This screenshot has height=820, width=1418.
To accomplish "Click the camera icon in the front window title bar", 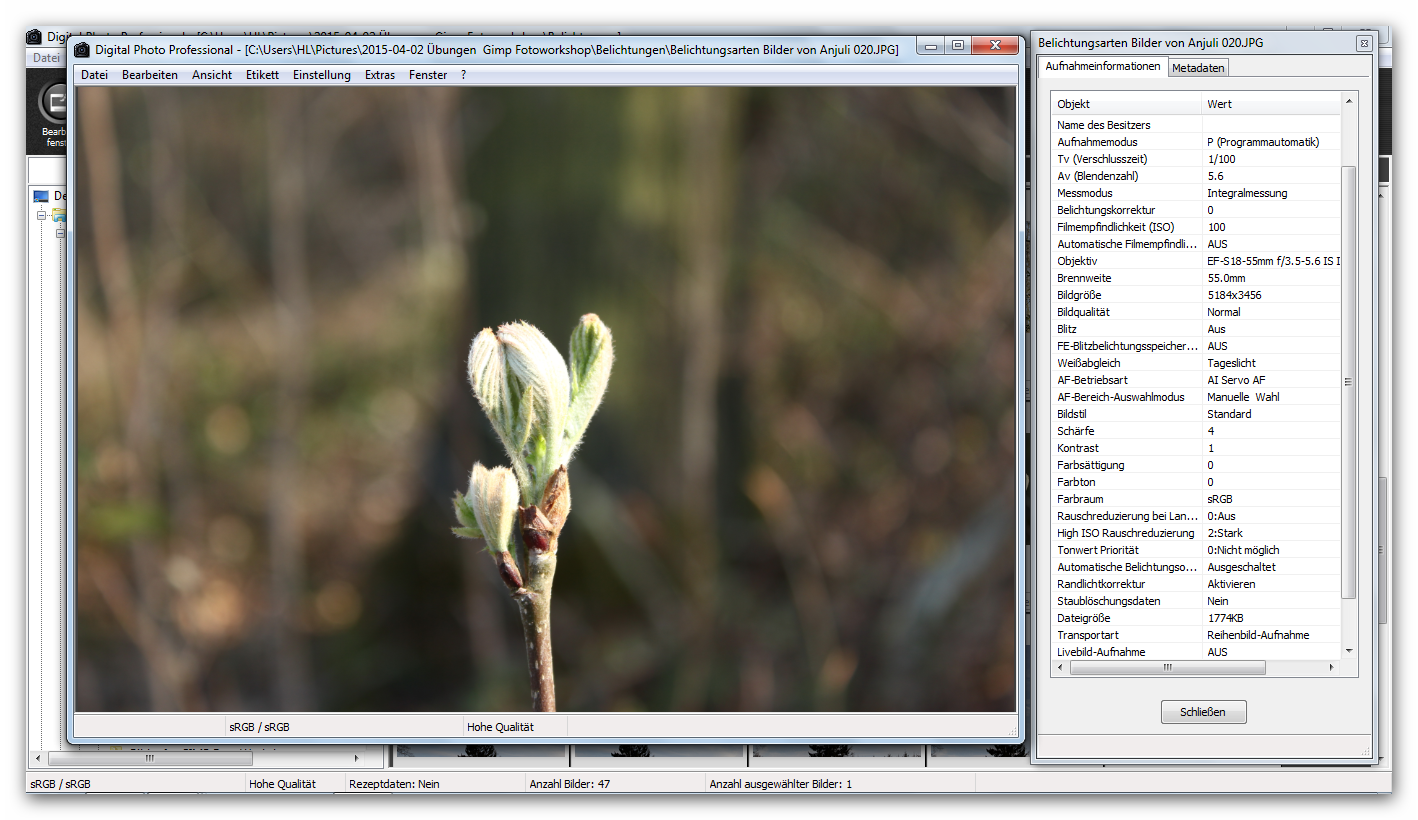I will coord(82,49).
